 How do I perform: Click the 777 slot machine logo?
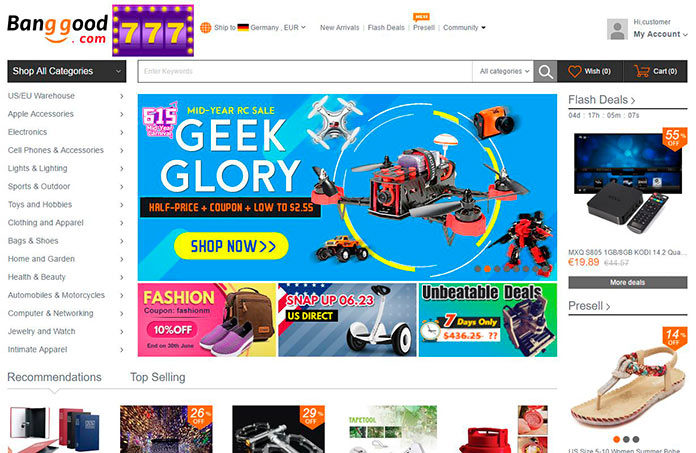point(153,30)
